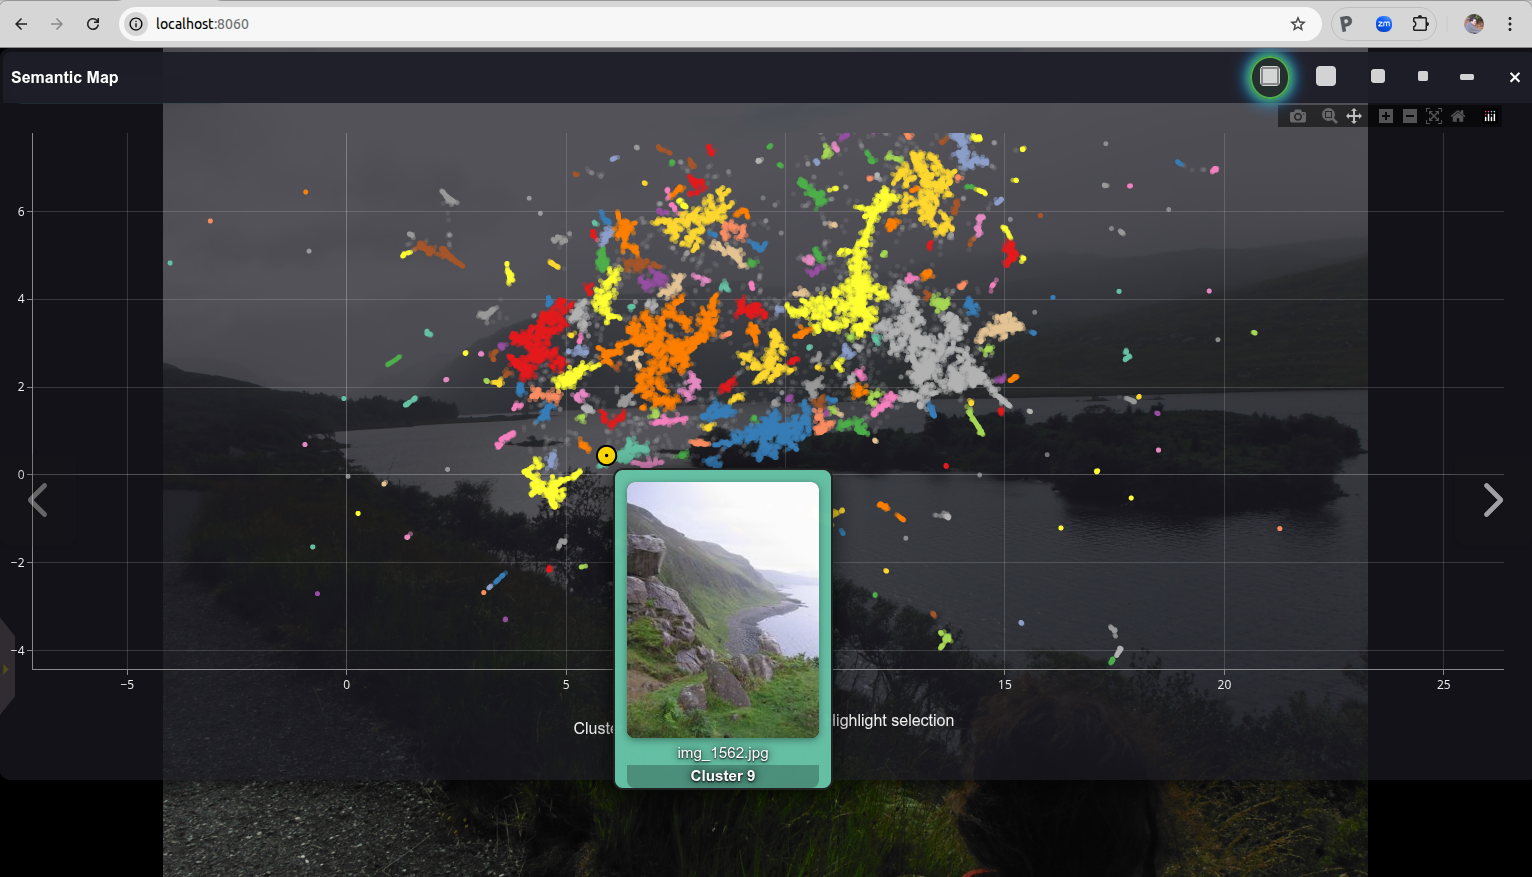1532x877 pixels.
Task: Zoom out using the minus modebar button
Action: coord(1409,116)
